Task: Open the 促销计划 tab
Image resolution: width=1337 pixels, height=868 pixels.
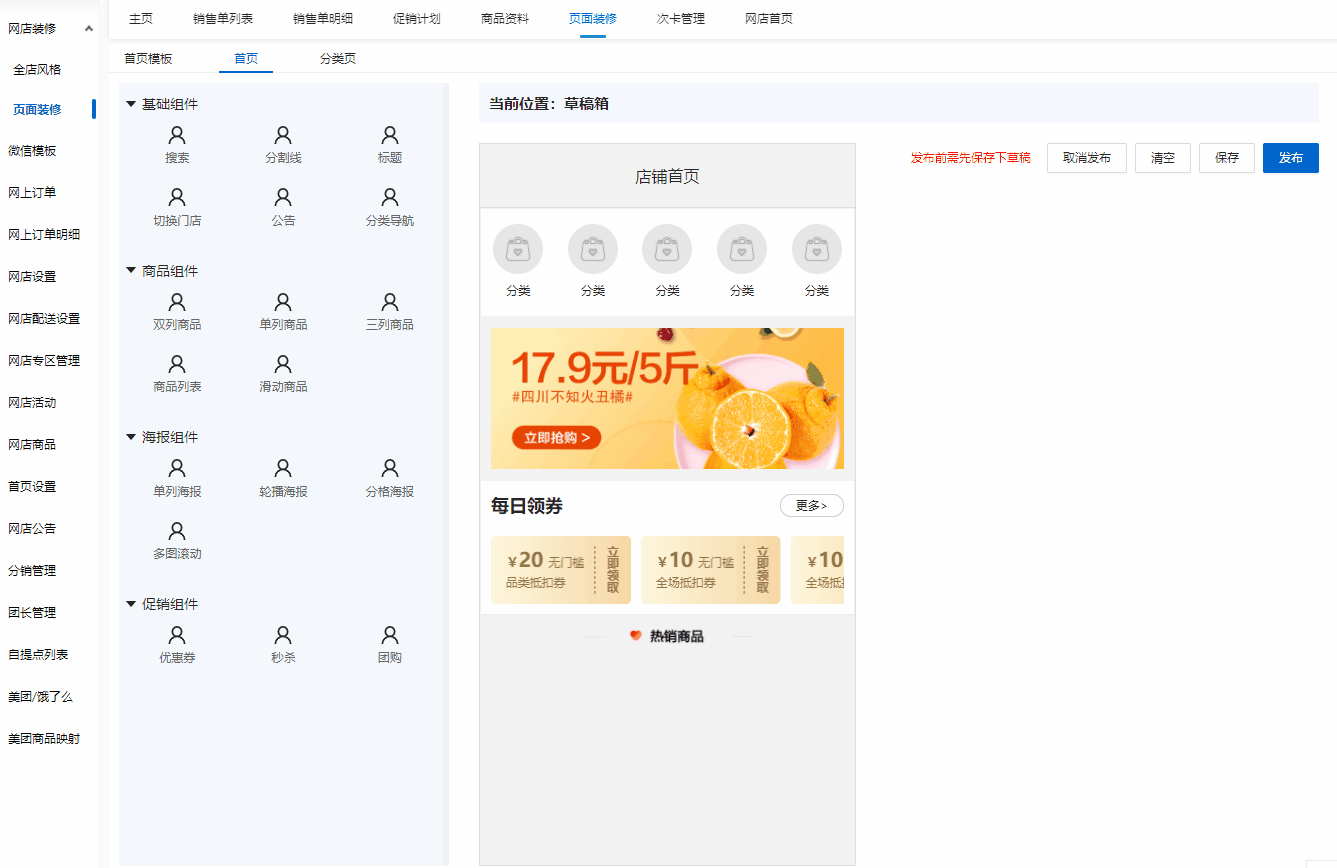Action: (417, 19)
